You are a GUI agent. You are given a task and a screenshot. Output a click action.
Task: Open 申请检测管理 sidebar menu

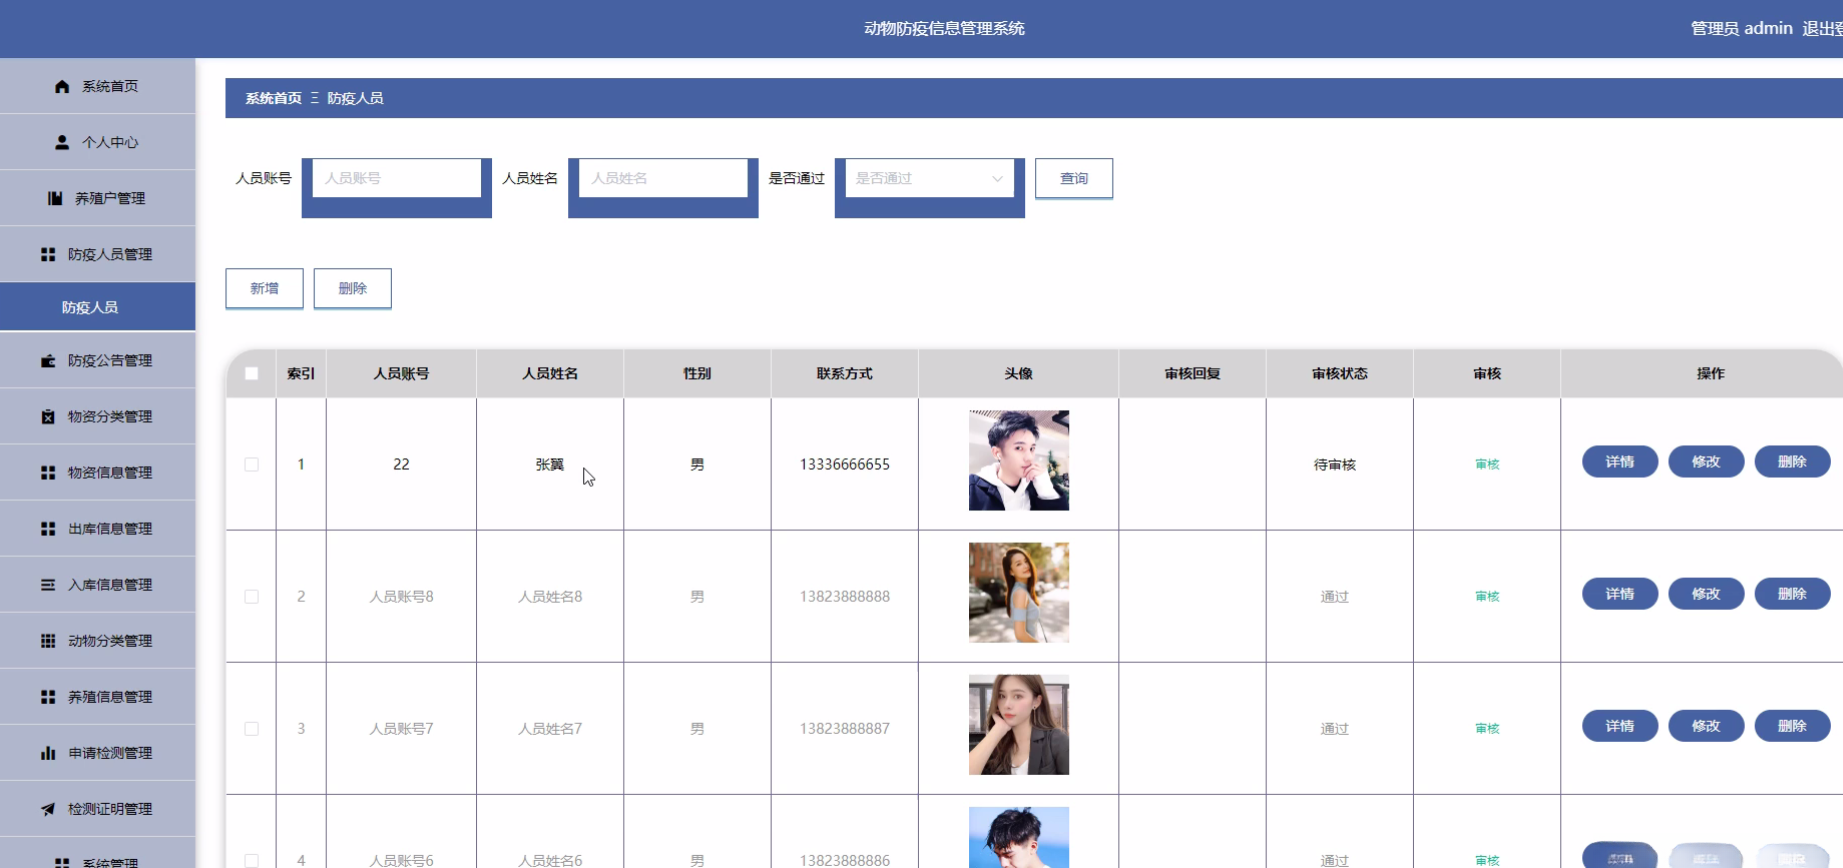coord(97,752)
